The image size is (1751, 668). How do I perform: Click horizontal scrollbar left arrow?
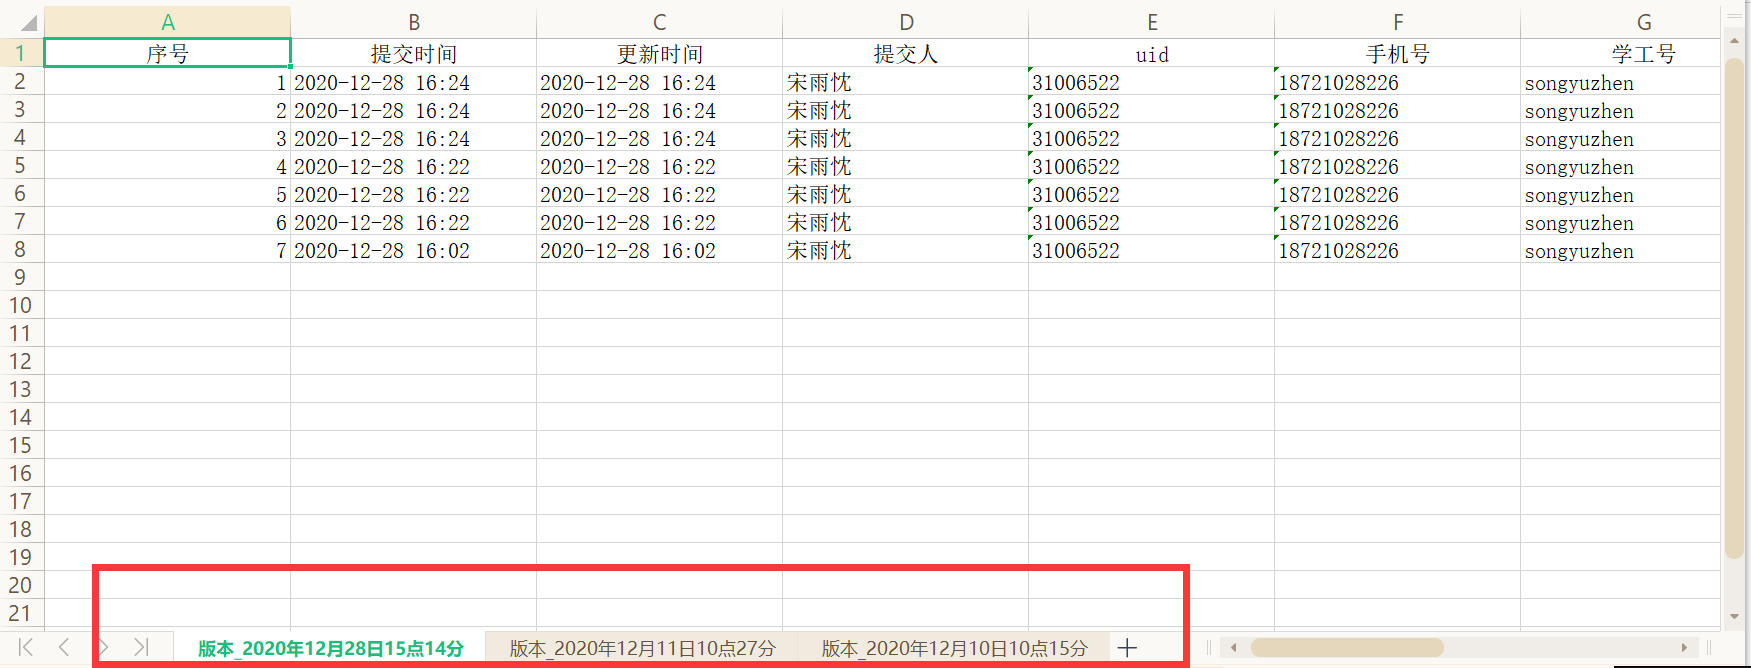[1233, 647]
